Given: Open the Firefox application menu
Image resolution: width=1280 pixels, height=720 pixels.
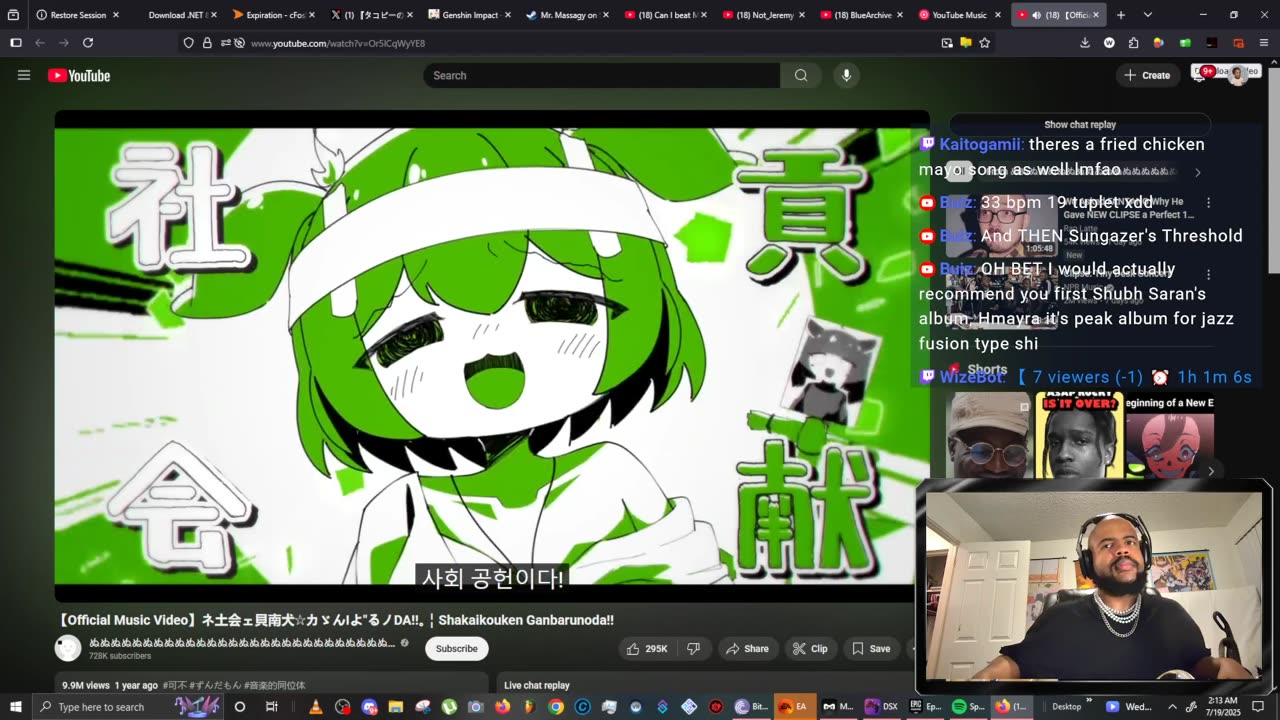Looking at the screenshot, I should click(1263, 43).
